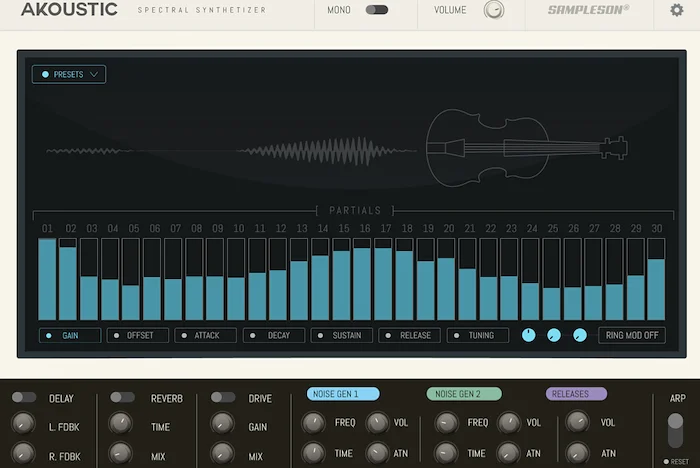Click the partial 16 gain bar
The width and height of the screenshot is (700, 468).
click(362, 279)
